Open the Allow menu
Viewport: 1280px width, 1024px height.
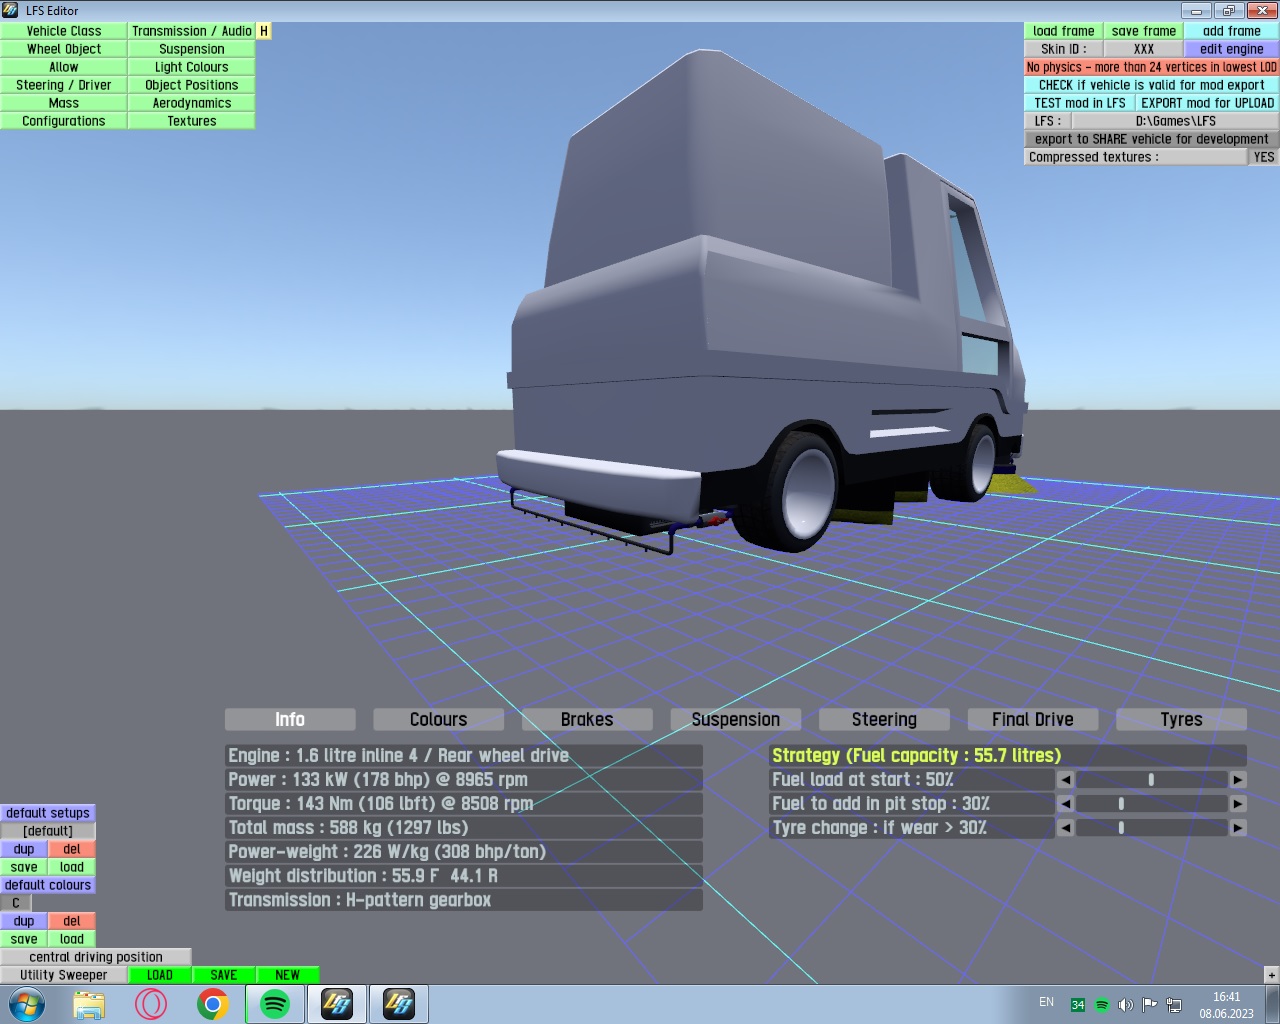click(x=64, y=67)
